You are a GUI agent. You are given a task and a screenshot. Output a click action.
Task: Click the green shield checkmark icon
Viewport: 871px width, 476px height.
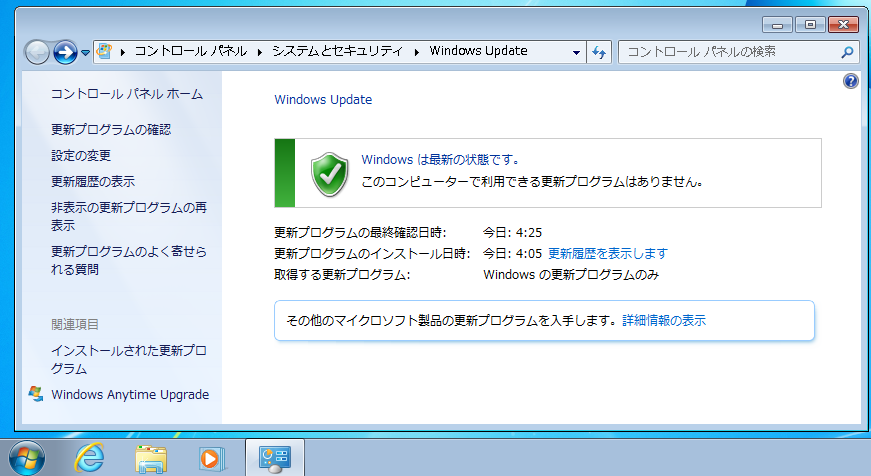tap(329, 174)
